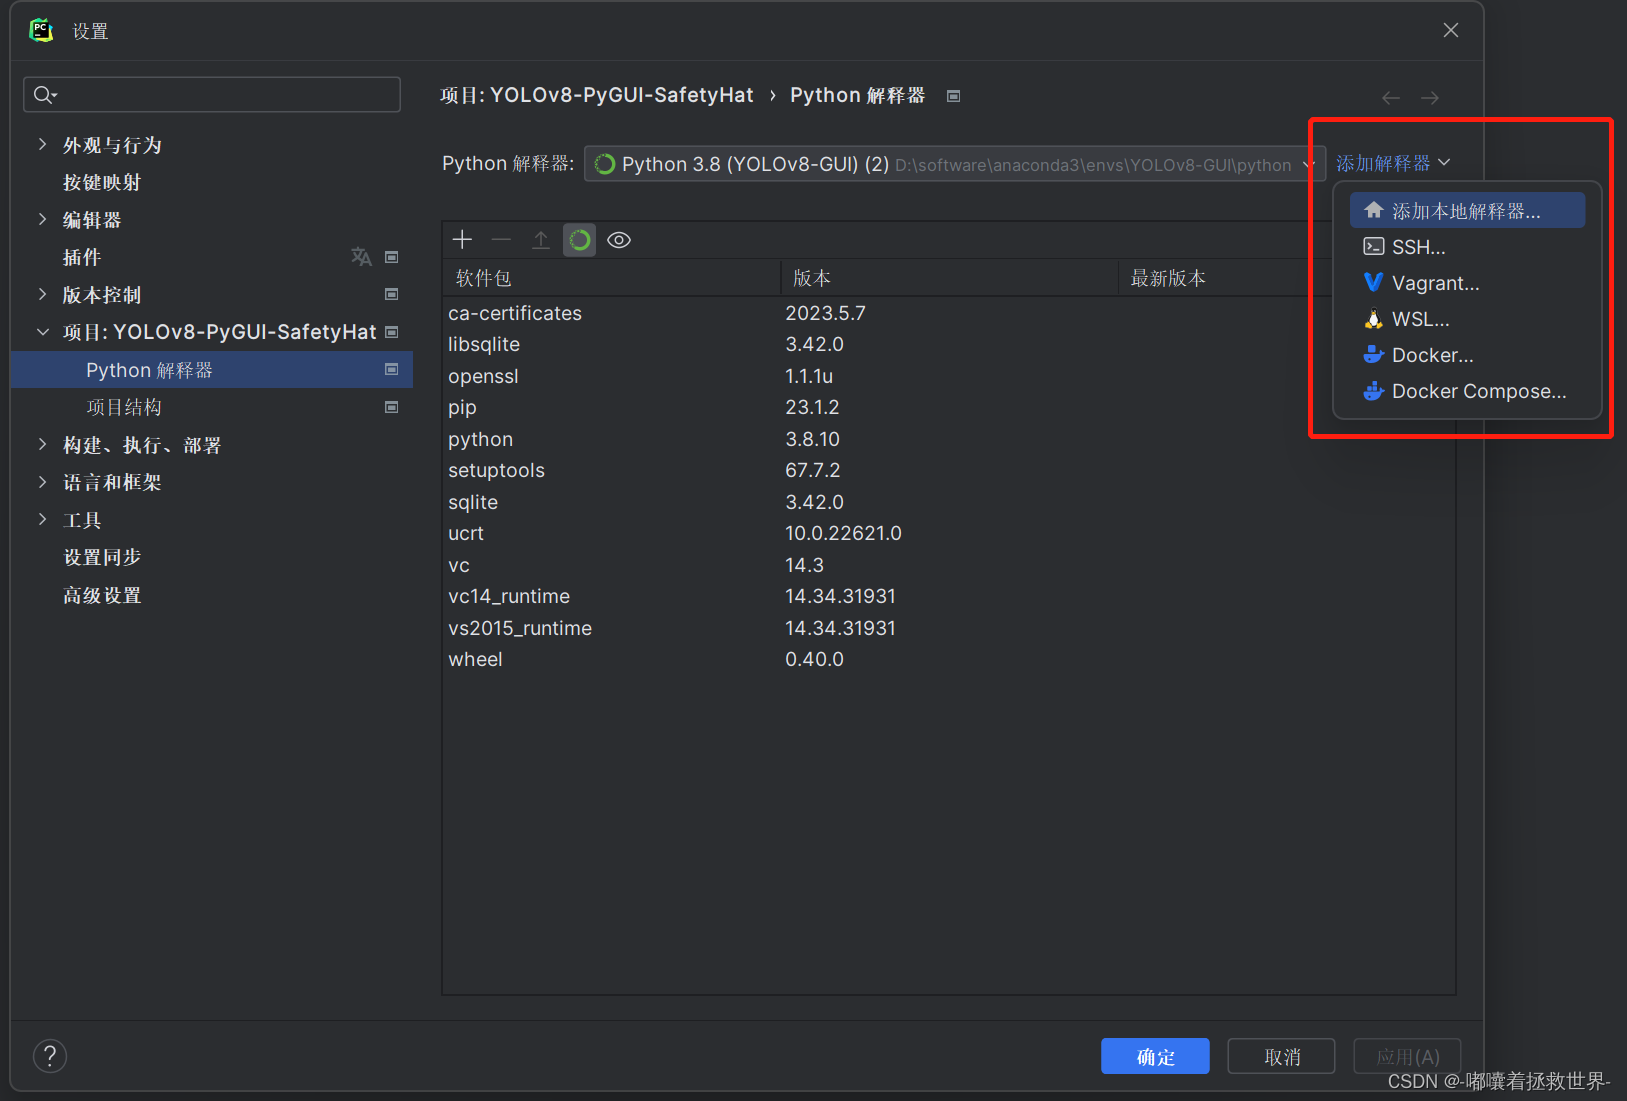
Task: Toggle the Conda package manager icon
Action: [x=580, y=240]
